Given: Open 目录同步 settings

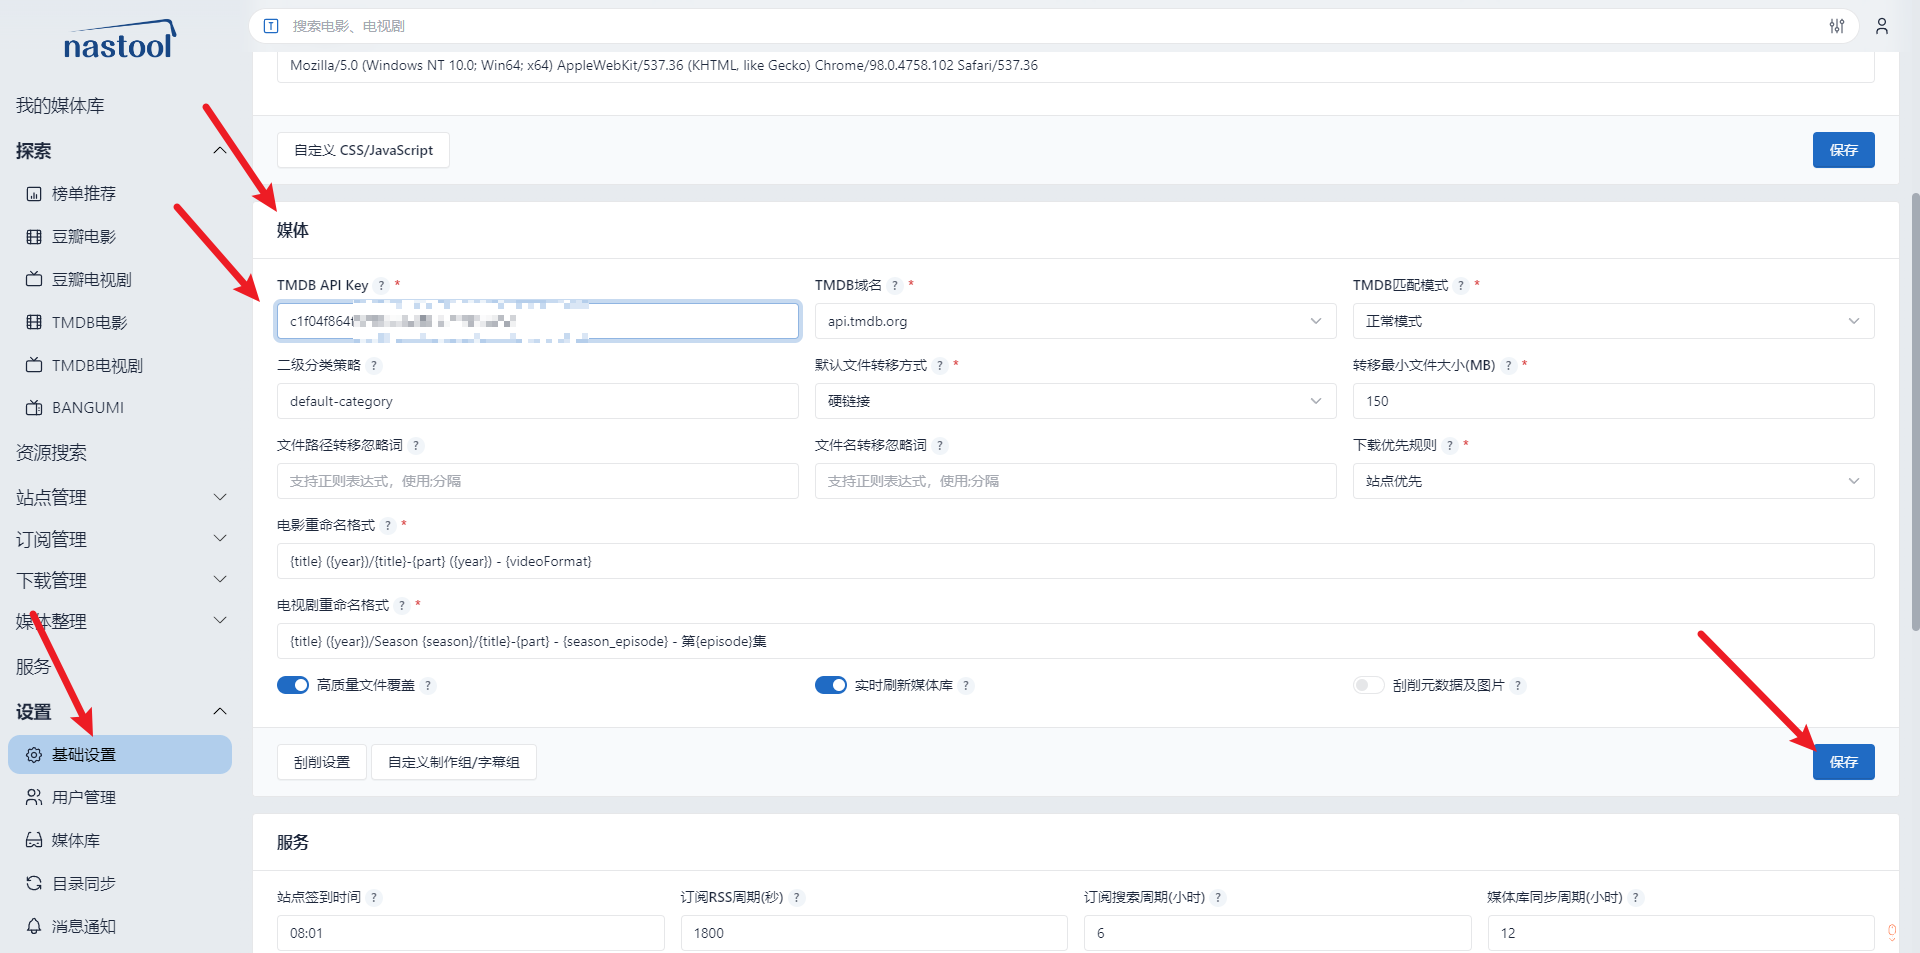Looking at the screenshot, I should [x=80, y=883].
